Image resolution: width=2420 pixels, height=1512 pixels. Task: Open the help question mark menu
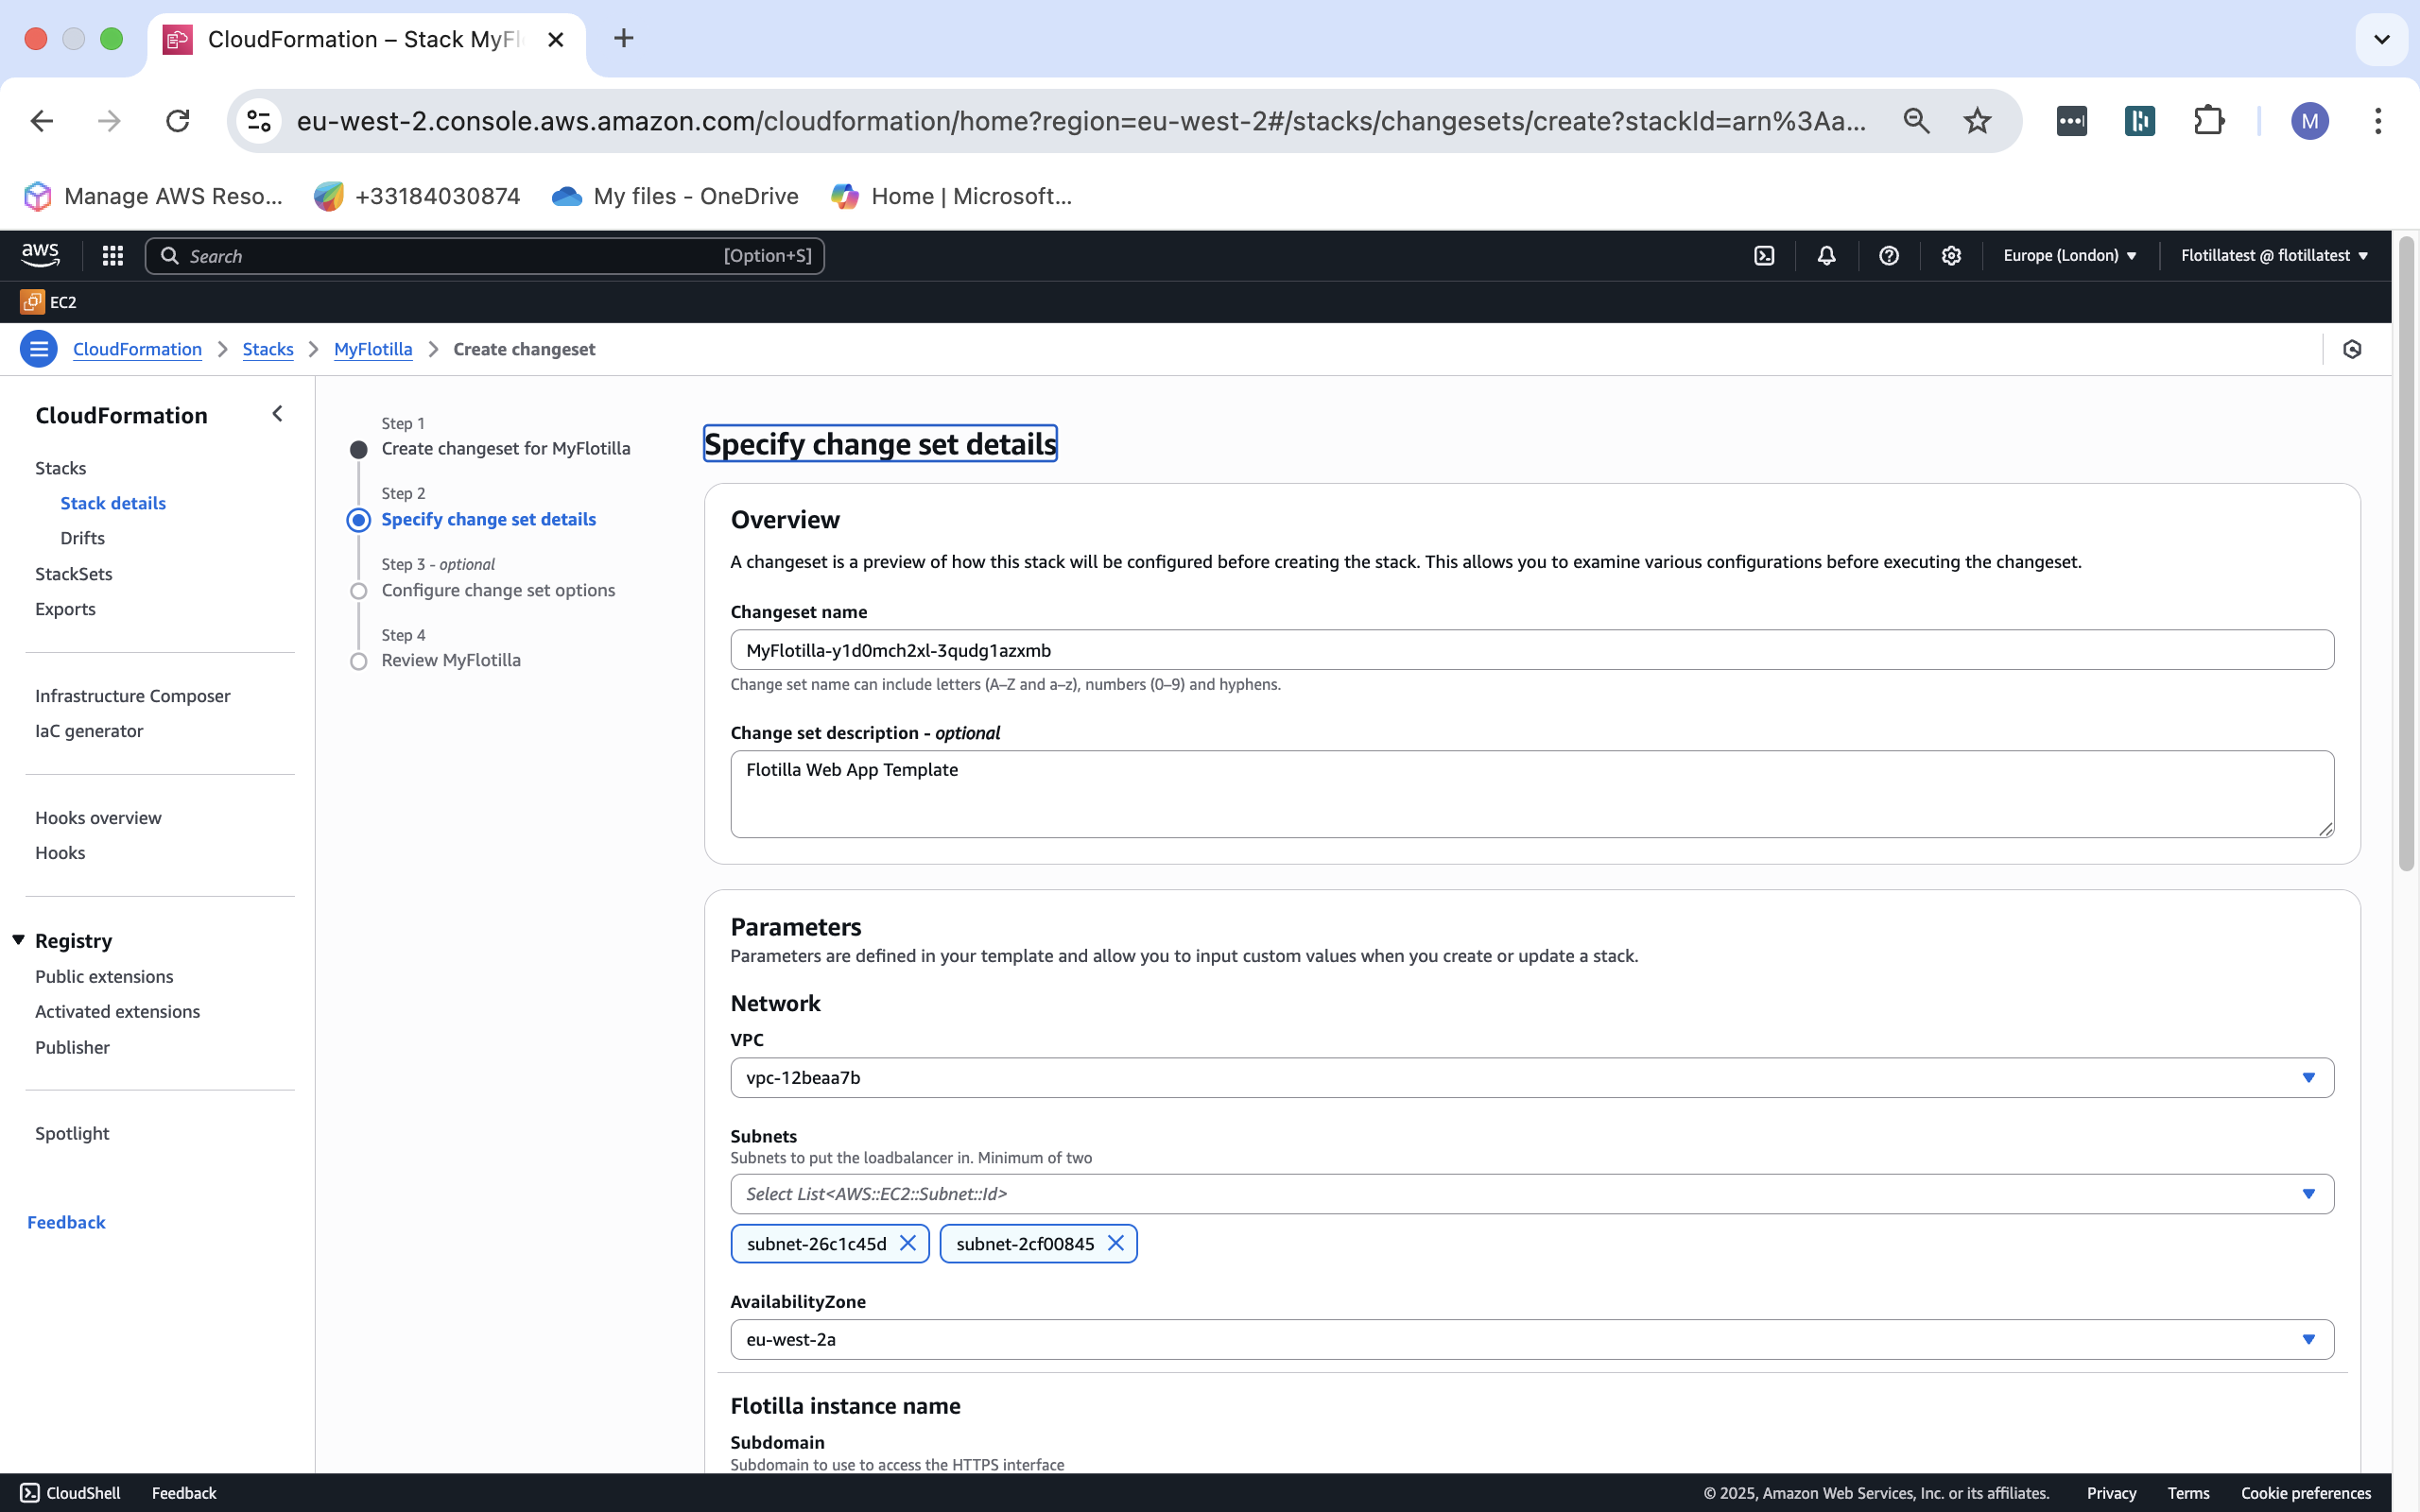click(1888, 256)
